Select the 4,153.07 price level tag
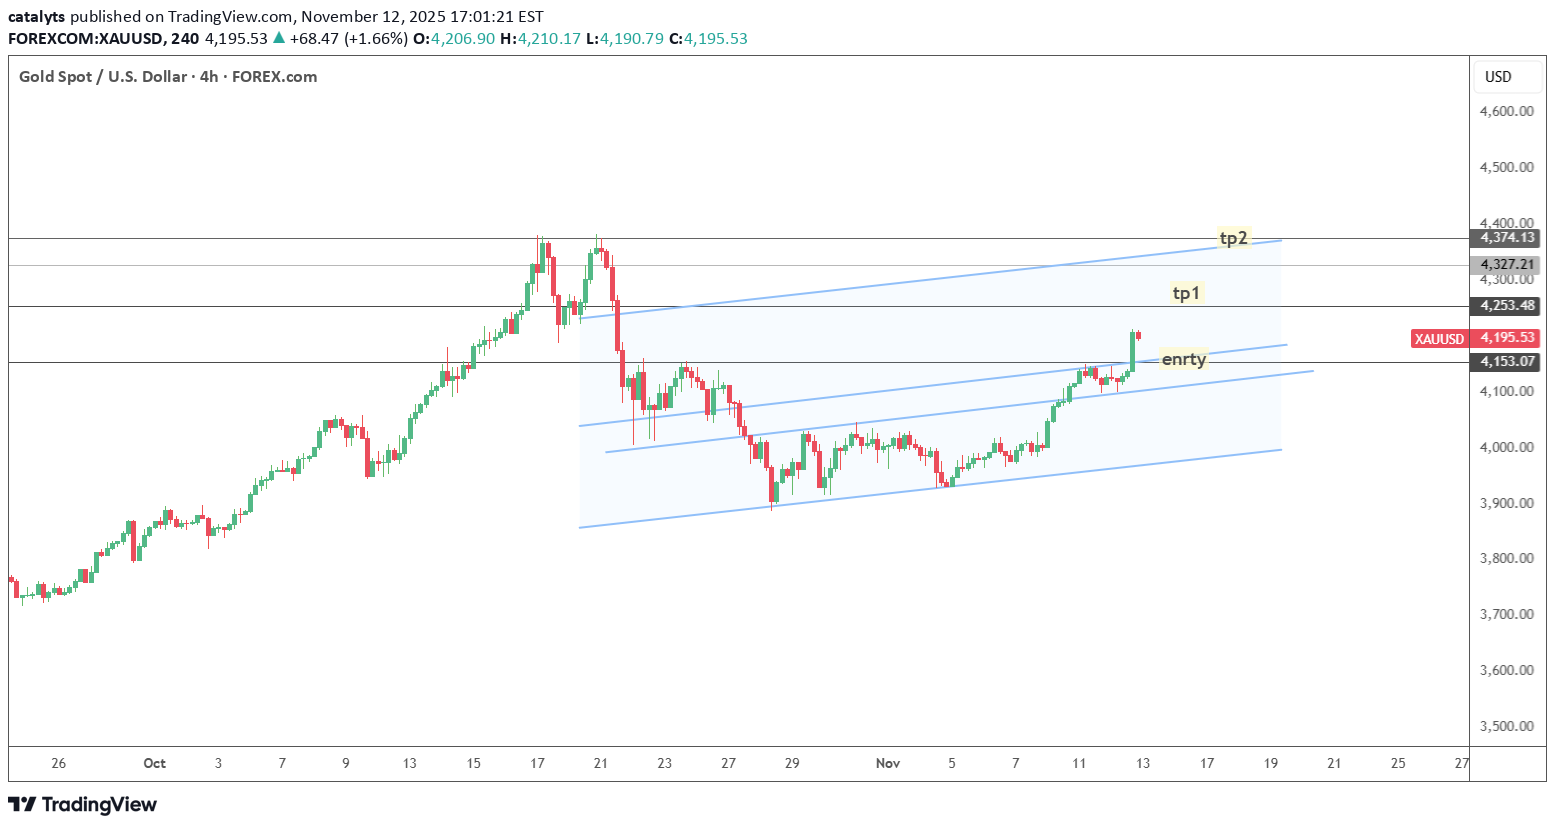 tap(1506, 362)
